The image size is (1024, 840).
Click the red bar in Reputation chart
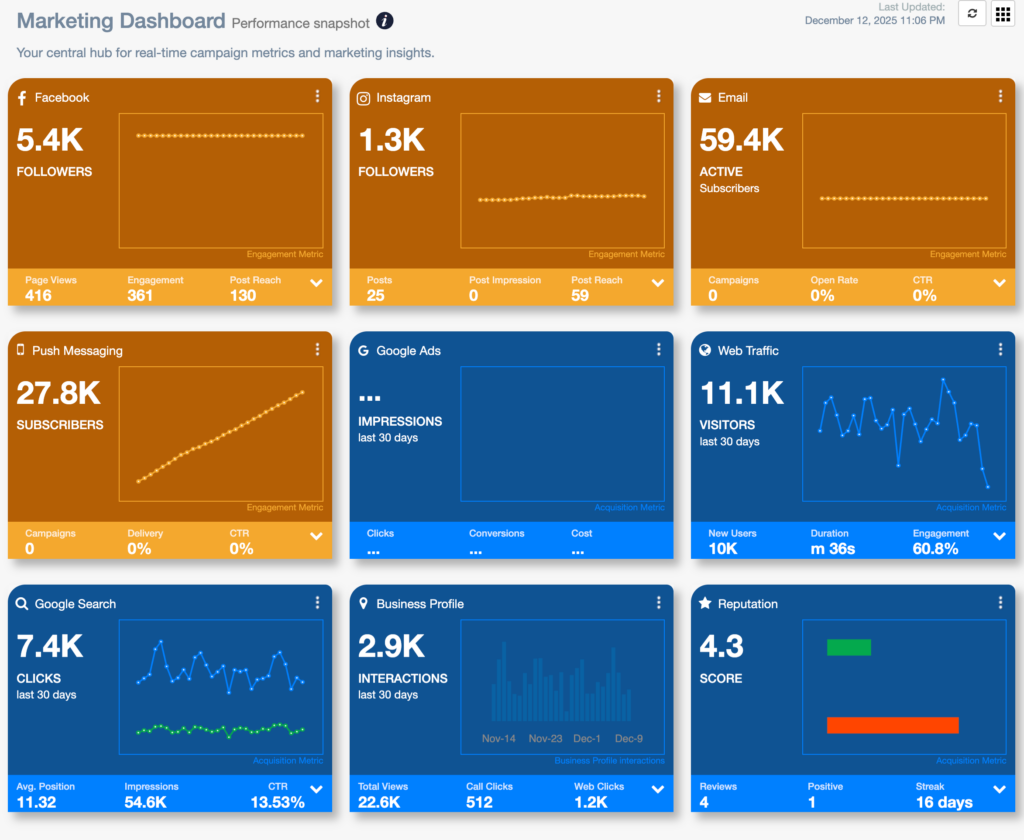(892, 725)
